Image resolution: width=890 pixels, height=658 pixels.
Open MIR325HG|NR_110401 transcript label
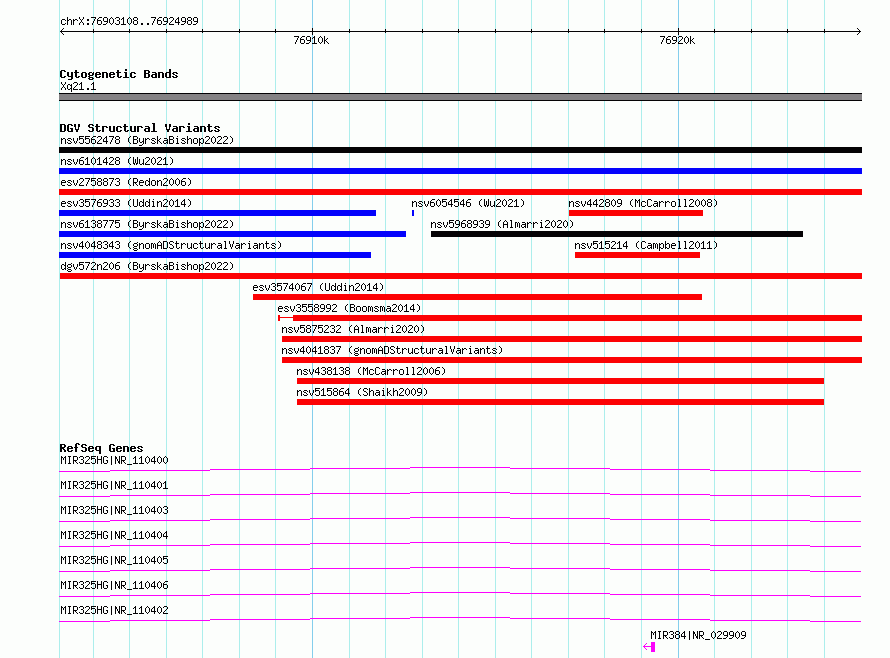coord(114,485)
